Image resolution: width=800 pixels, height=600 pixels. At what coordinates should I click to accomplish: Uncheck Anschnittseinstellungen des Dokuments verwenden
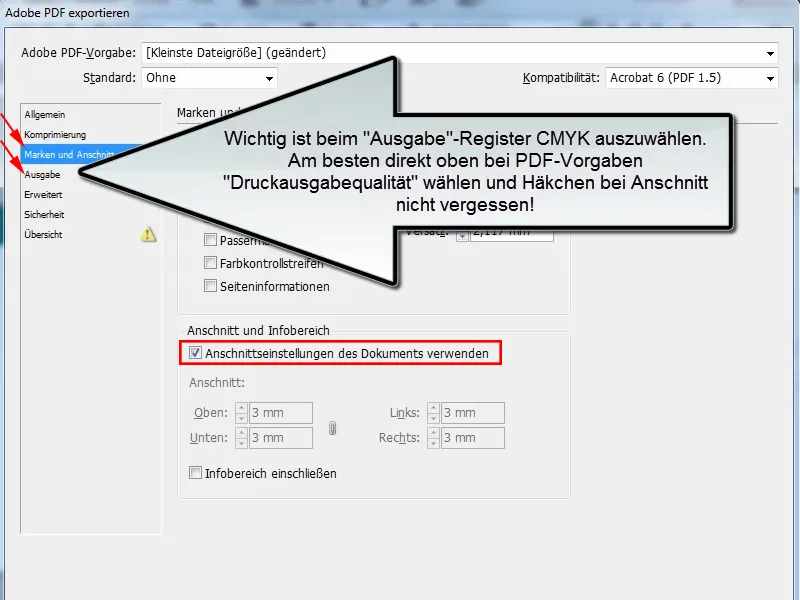tap(195, 353)
